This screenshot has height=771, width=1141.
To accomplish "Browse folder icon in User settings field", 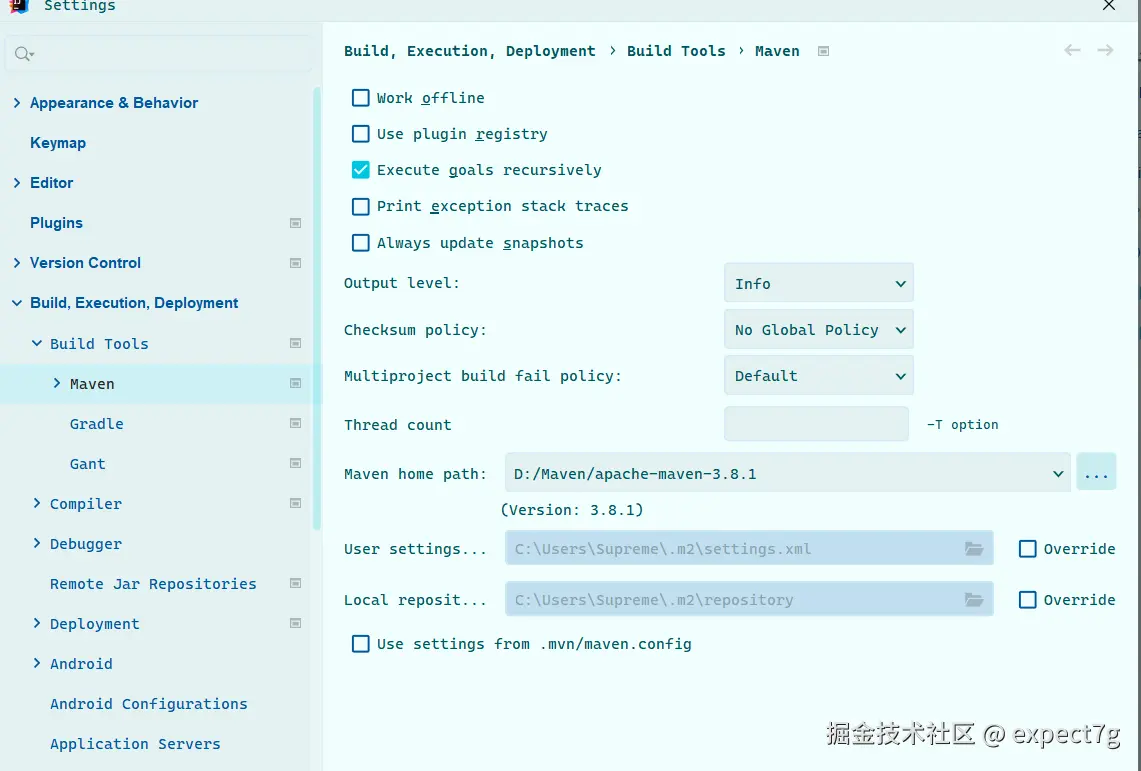I will [974, 548].
